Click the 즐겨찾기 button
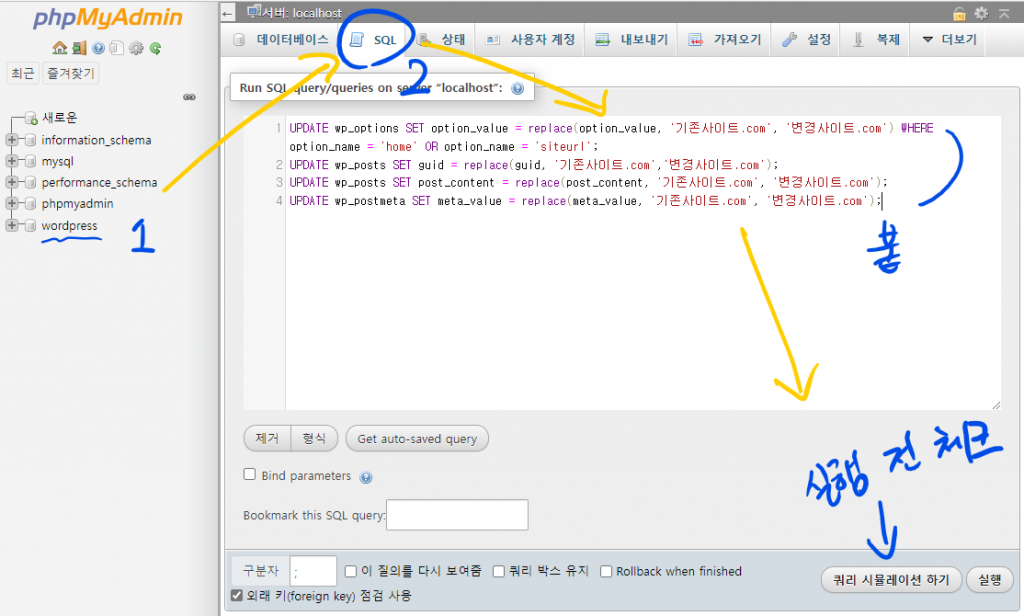The width and height of the screenshot is (1024, 616). [71, 73]
